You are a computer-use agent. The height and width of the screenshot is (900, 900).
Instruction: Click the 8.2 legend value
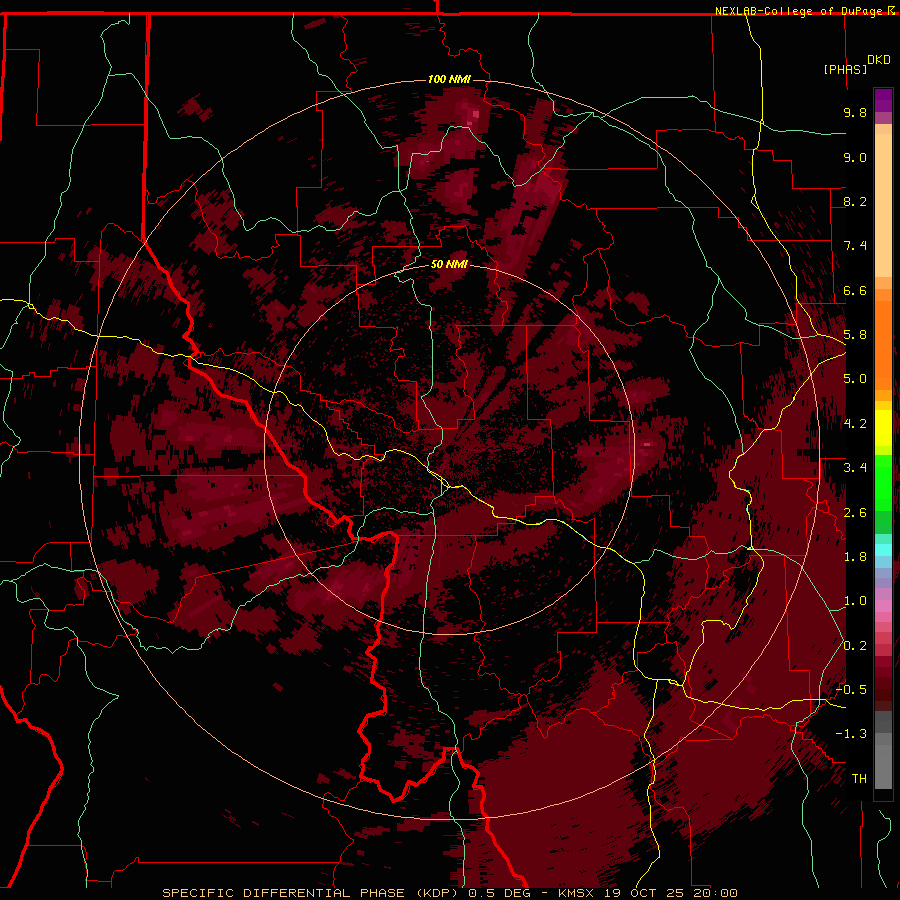coord(855,201)
